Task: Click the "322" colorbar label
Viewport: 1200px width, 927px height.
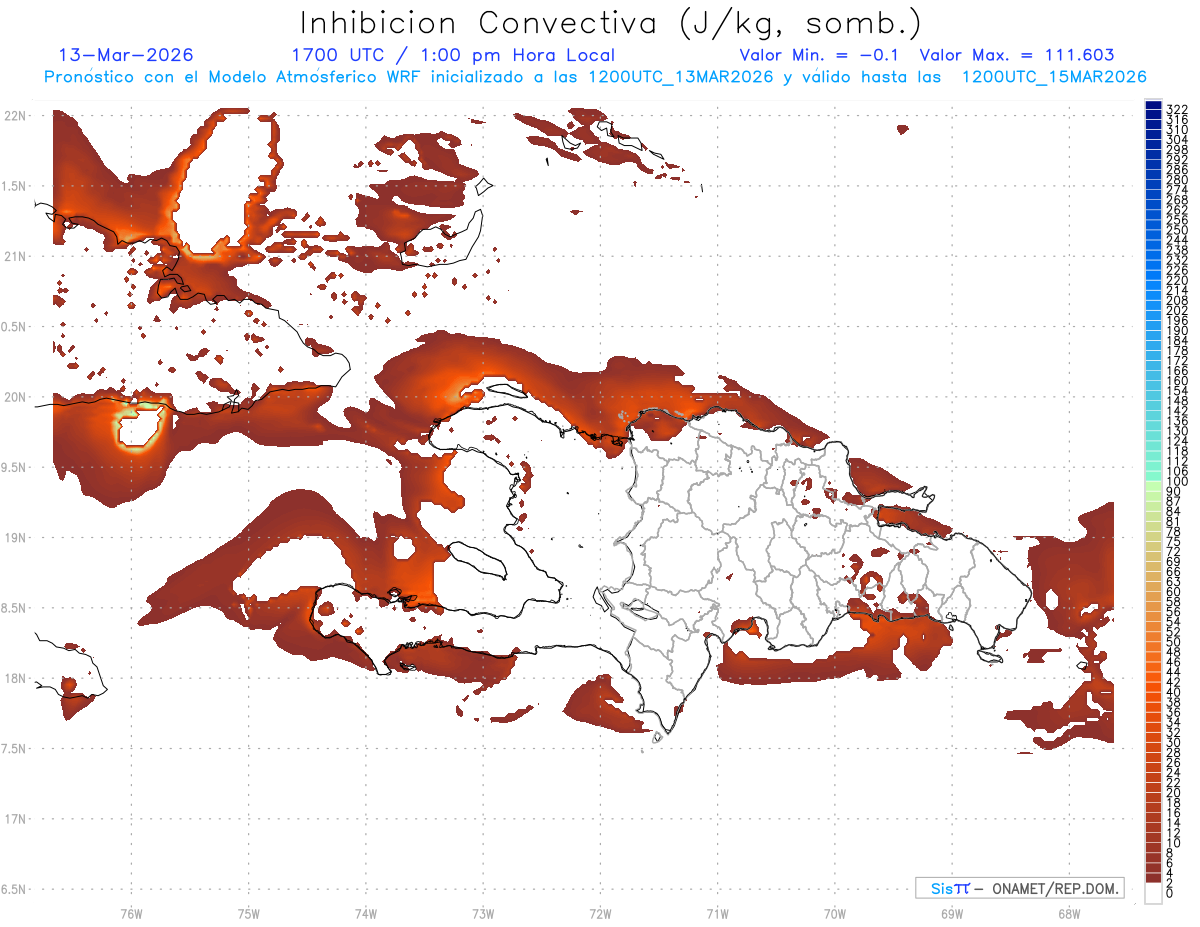Action: pos(1176,109)
